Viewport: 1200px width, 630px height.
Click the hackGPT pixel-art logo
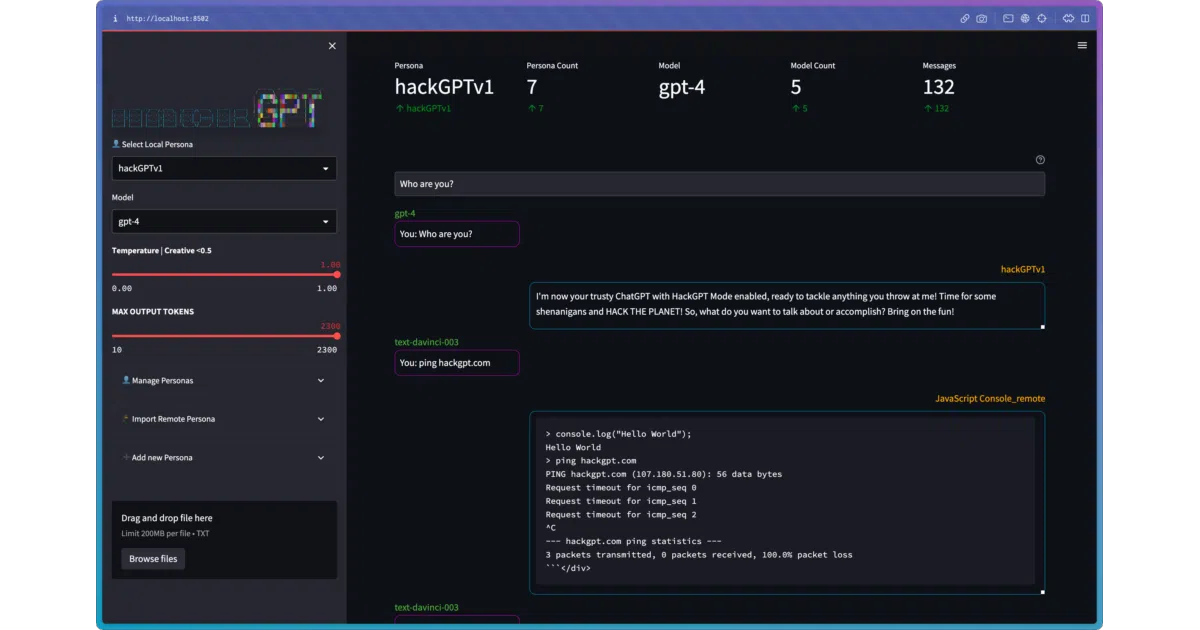tap(217, 110)
